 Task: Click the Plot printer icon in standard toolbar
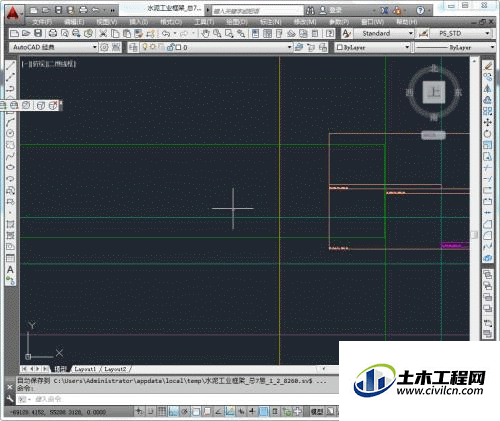(x=53, y=33)
